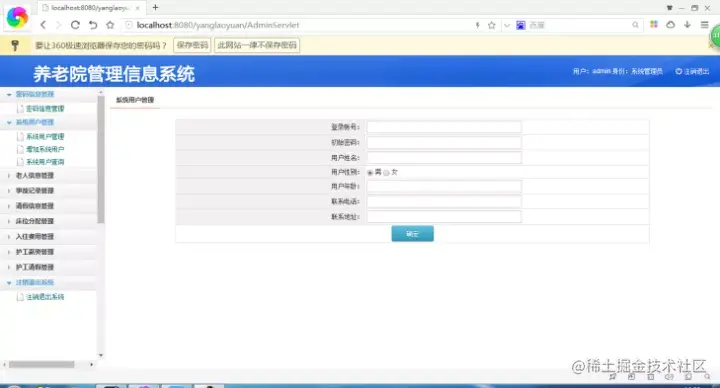Click the key icon on password bar
This screenshot has height=388, width=720.
coord(15,45)
